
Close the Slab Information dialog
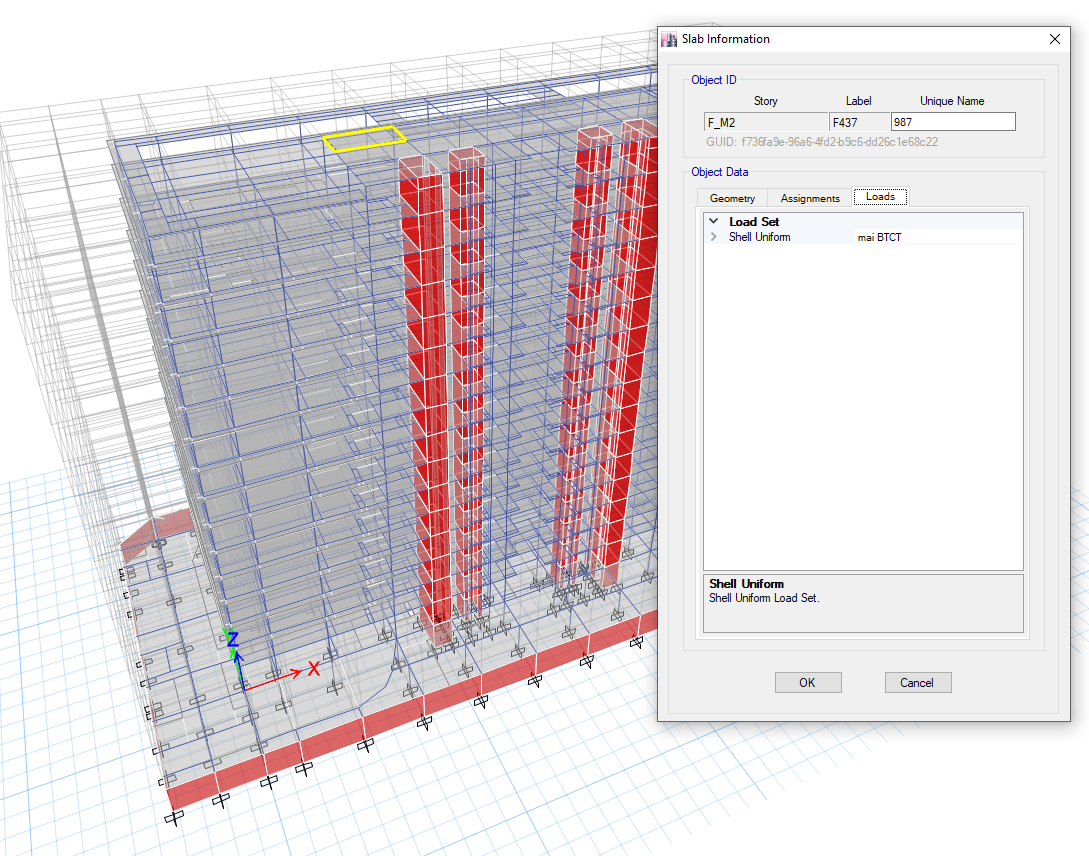click(x=1054, y=40)
